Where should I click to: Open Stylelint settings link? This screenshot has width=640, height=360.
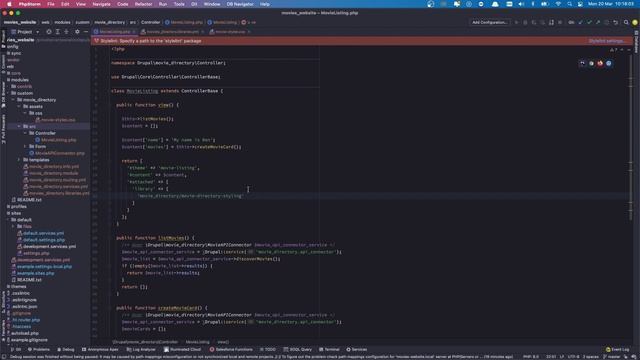pos(606,41)
